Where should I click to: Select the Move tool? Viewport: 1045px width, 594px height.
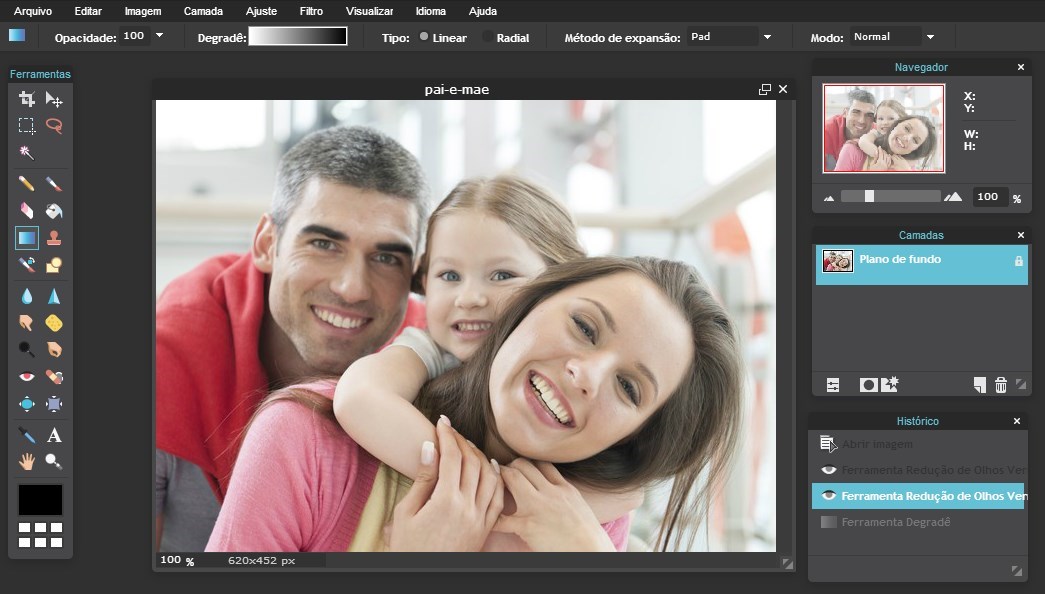54,99
